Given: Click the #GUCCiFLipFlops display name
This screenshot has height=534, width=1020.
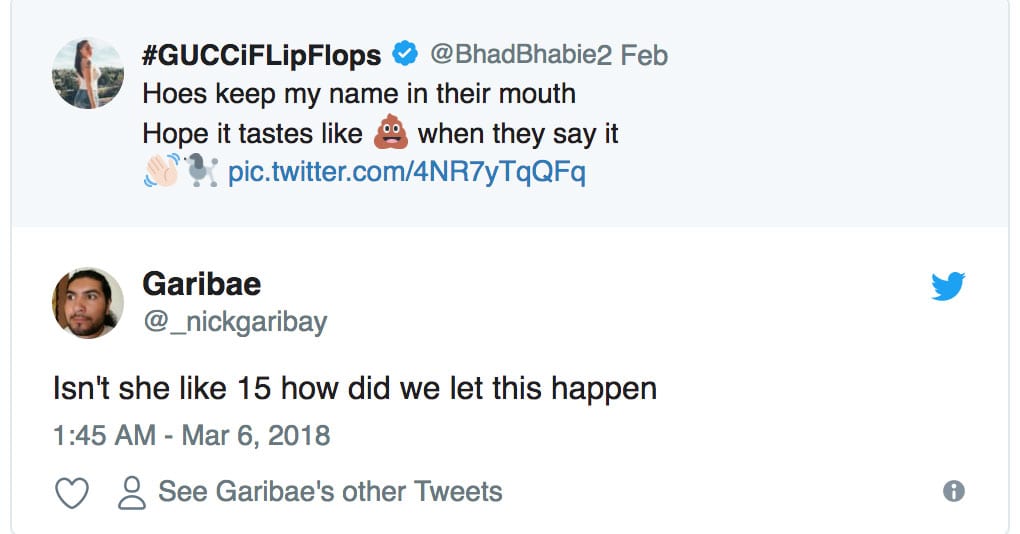Looking at the screenshot, I should tap(261, 55).
